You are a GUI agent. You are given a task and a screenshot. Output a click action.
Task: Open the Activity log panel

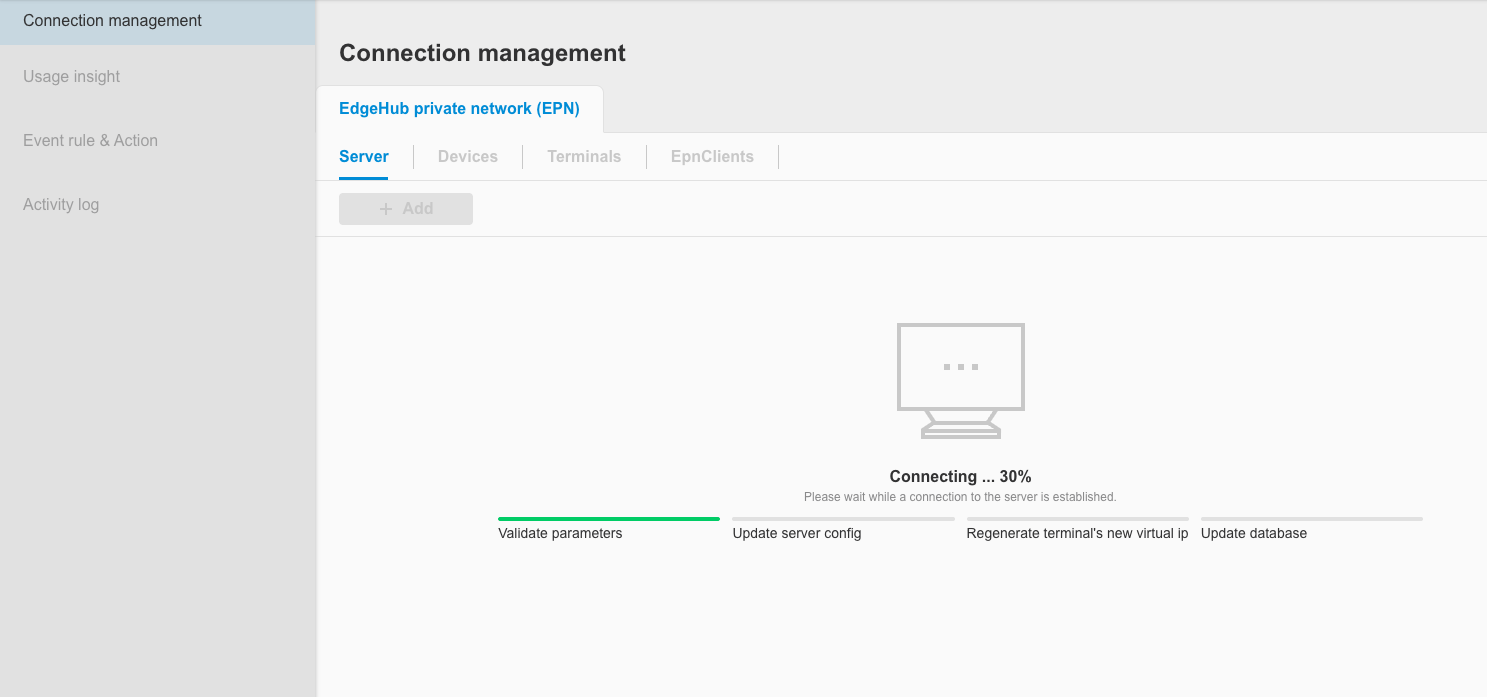point(61,204)
